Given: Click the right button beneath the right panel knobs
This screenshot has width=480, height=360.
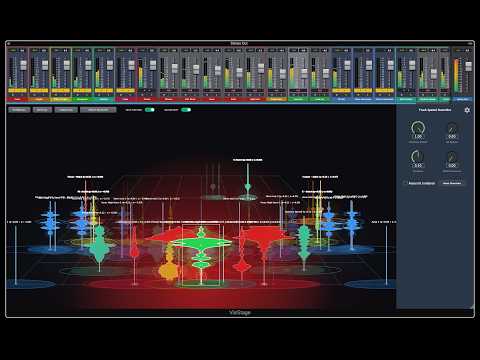Looking at the screenshot, I should coord(452,183).
